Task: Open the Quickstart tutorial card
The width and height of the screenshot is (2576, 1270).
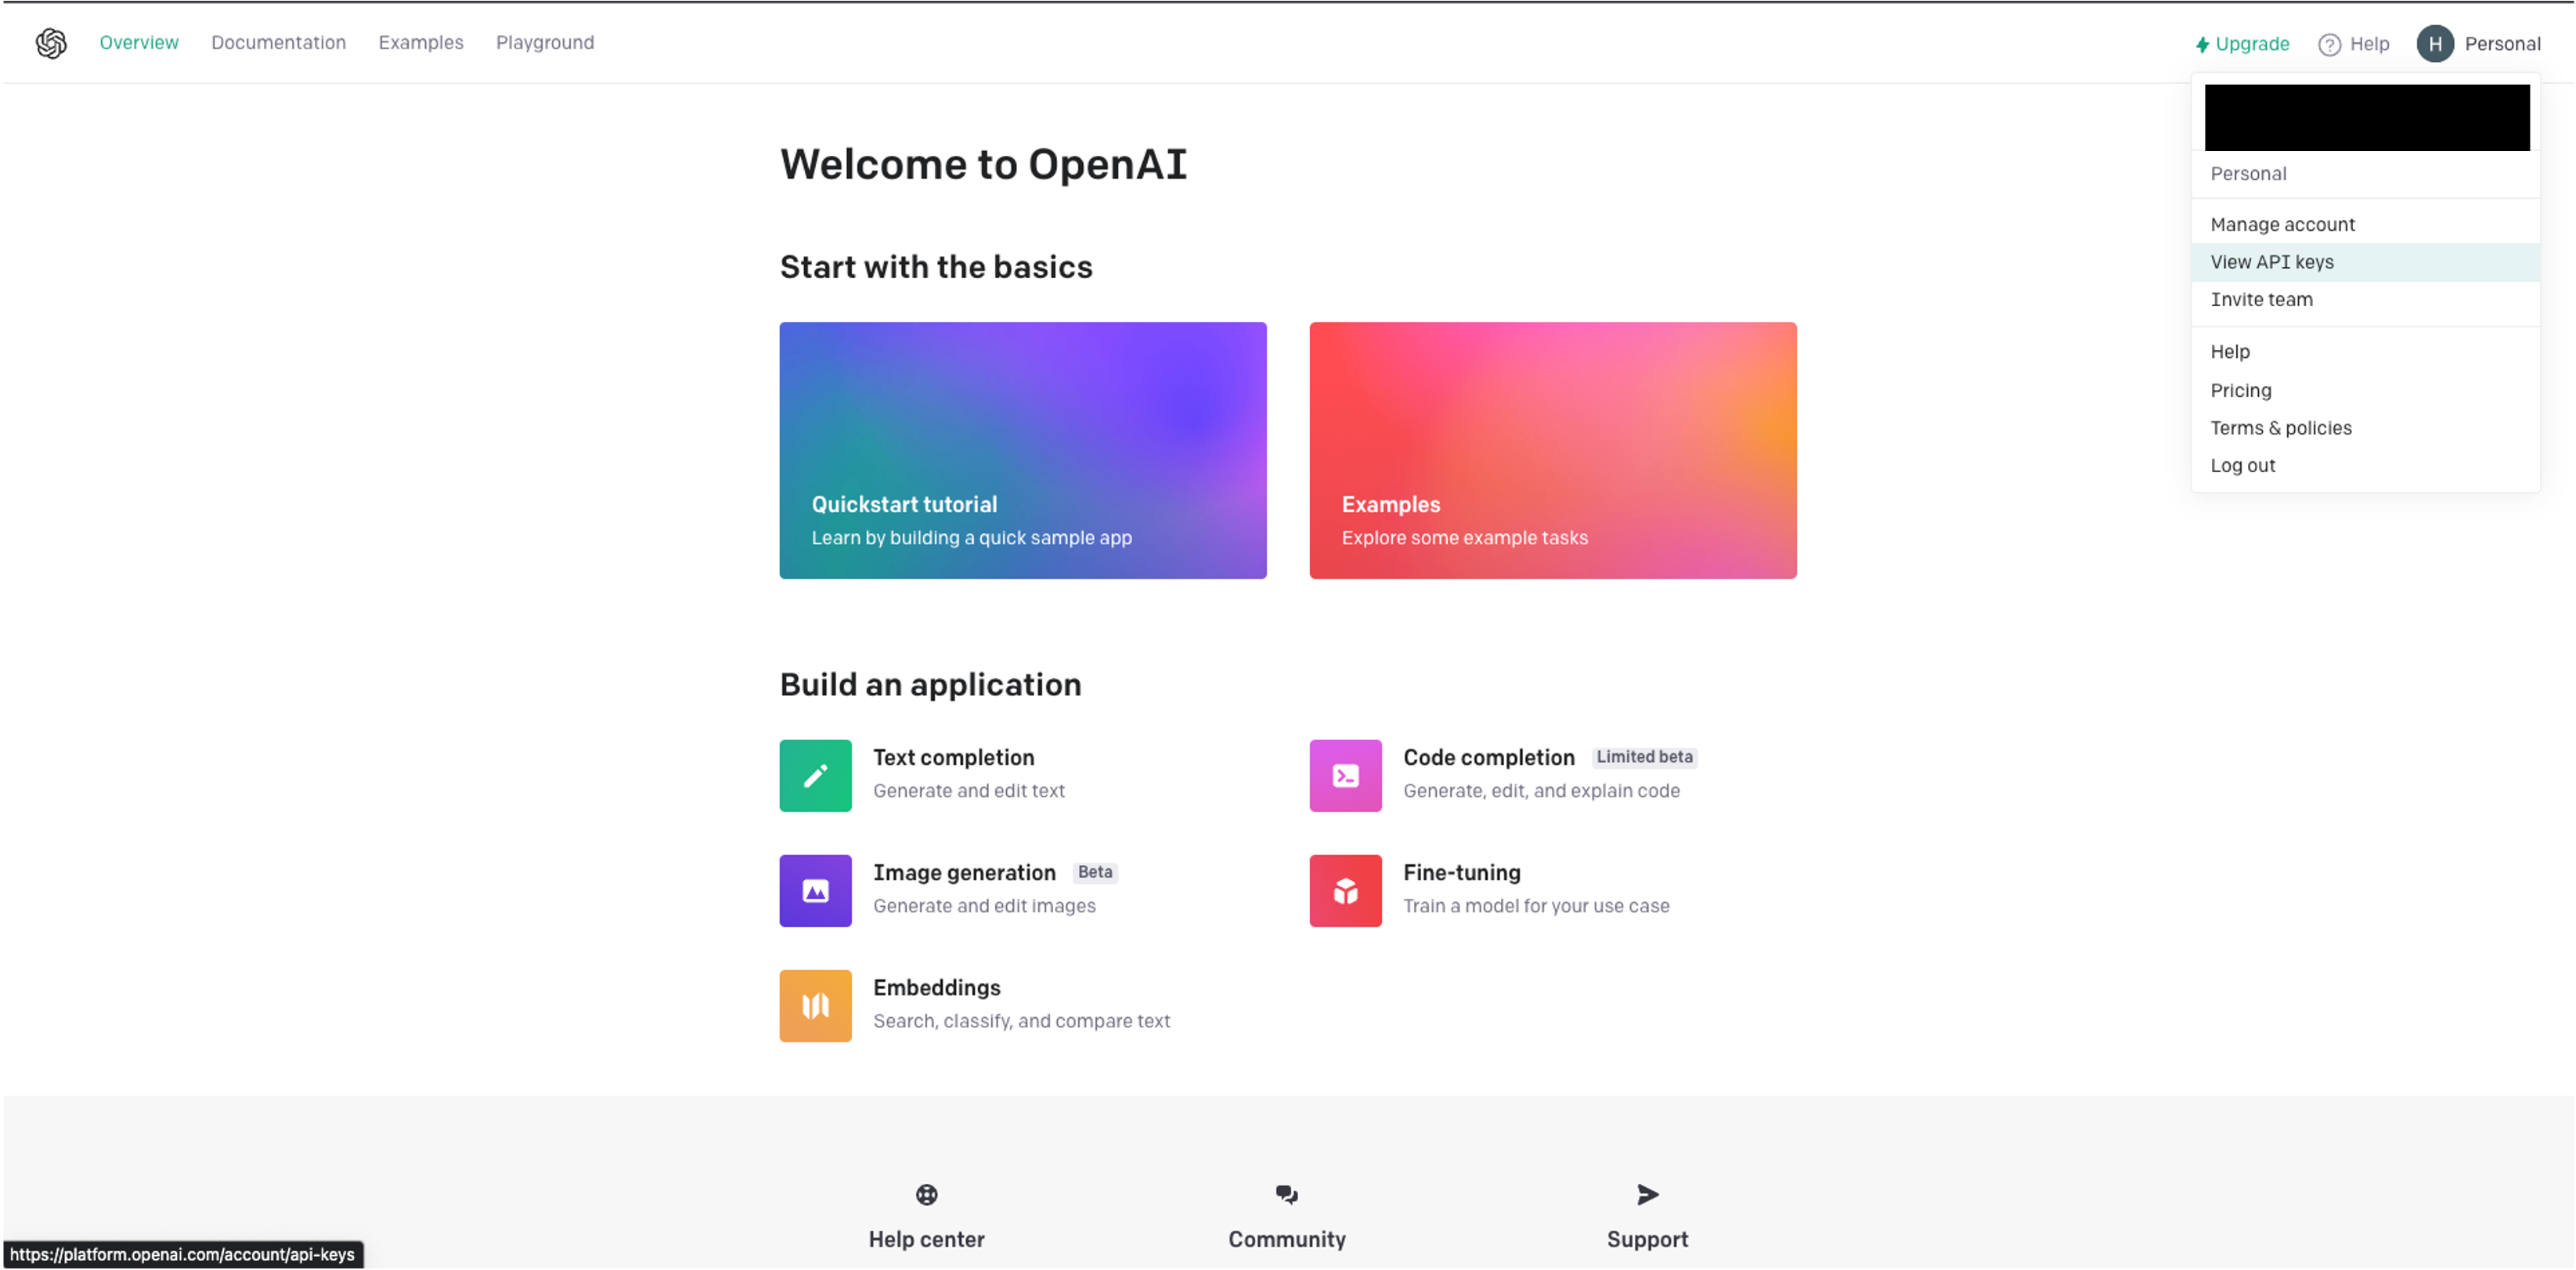Action: [1022, 450]
